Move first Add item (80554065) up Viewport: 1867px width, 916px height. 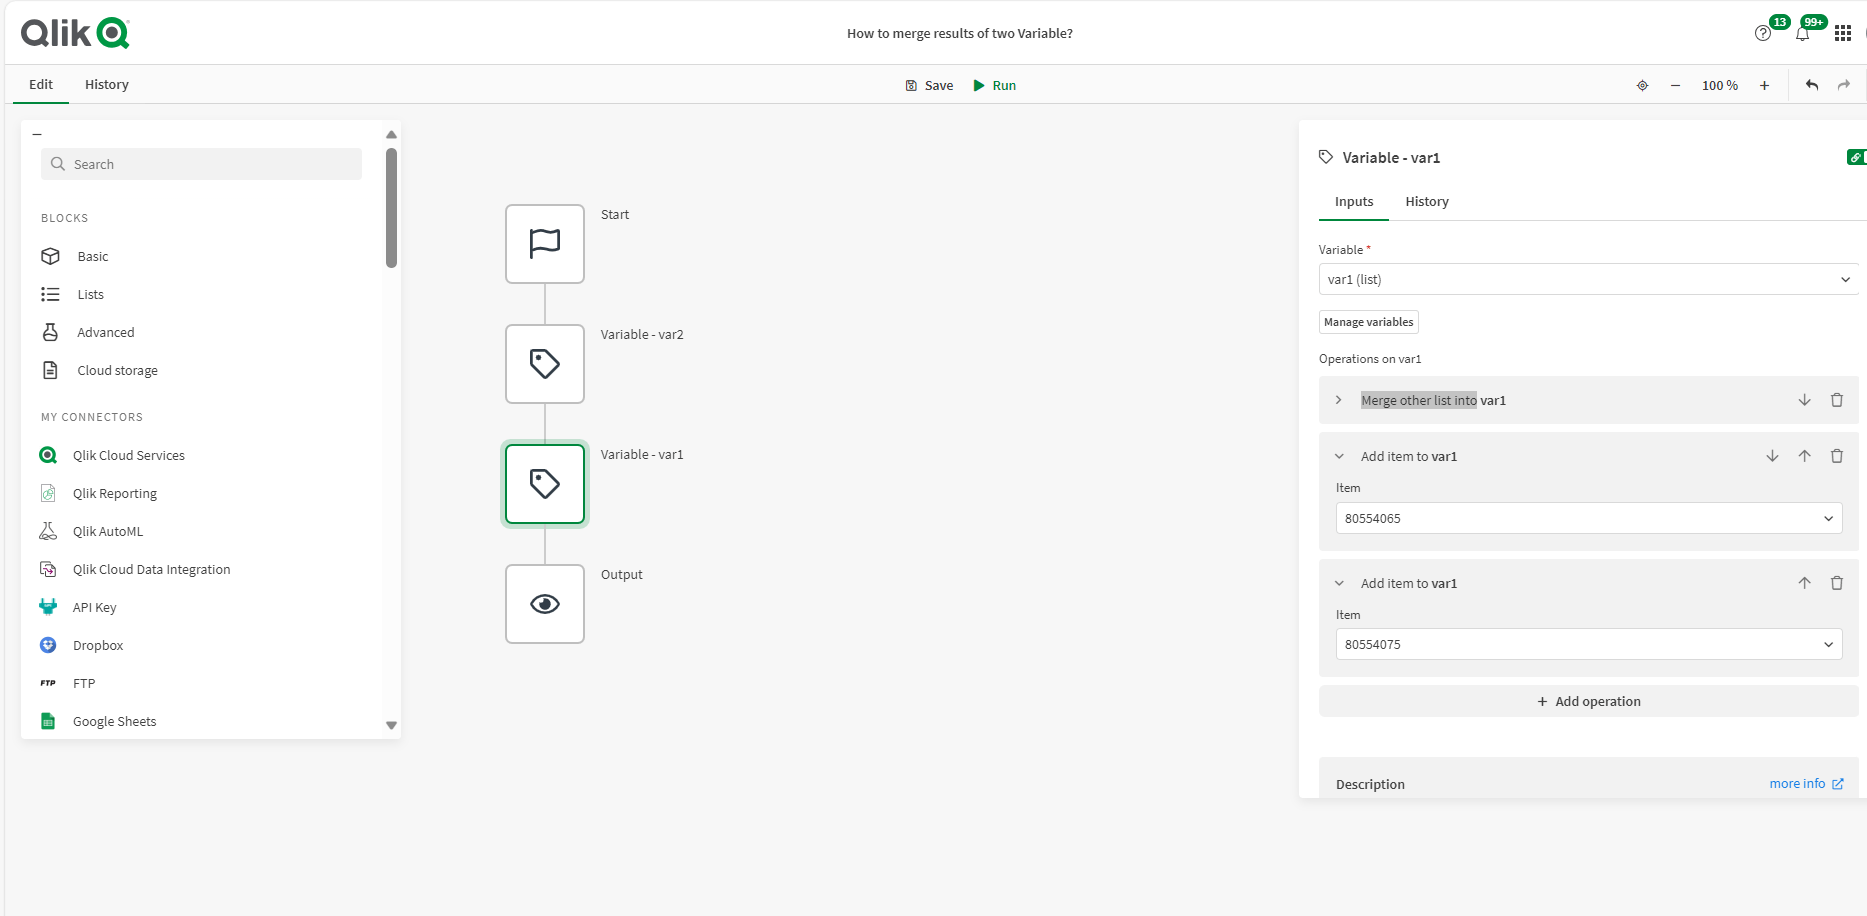point(1805,456)
